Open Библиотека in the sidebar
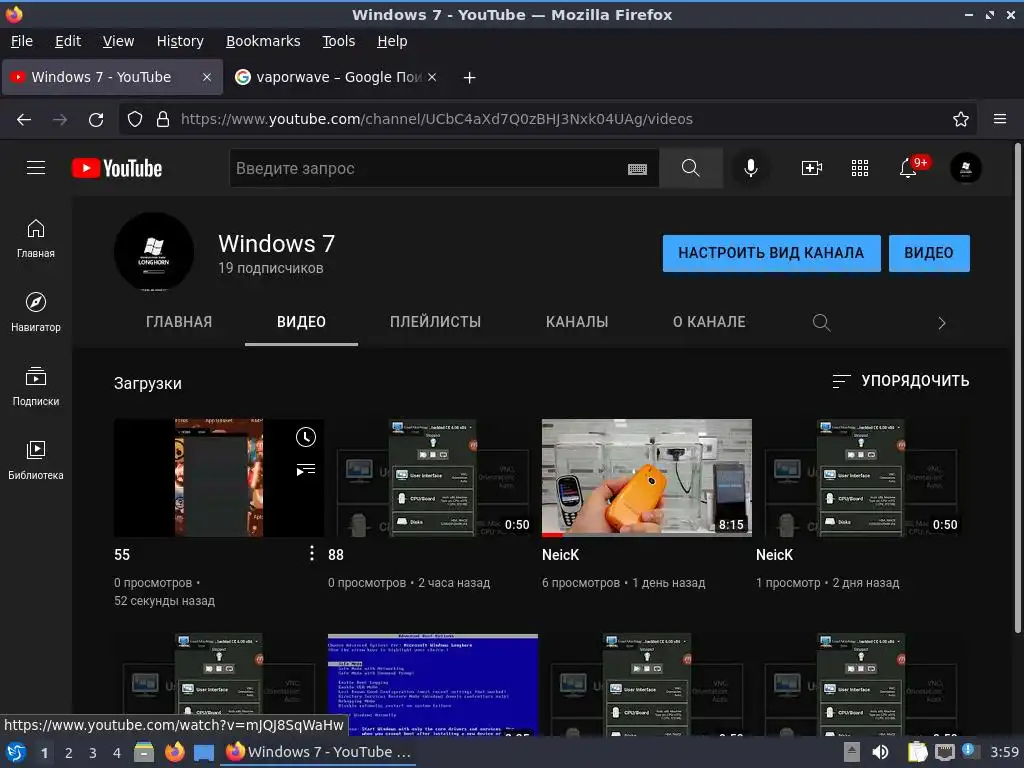 coord(36,460)
